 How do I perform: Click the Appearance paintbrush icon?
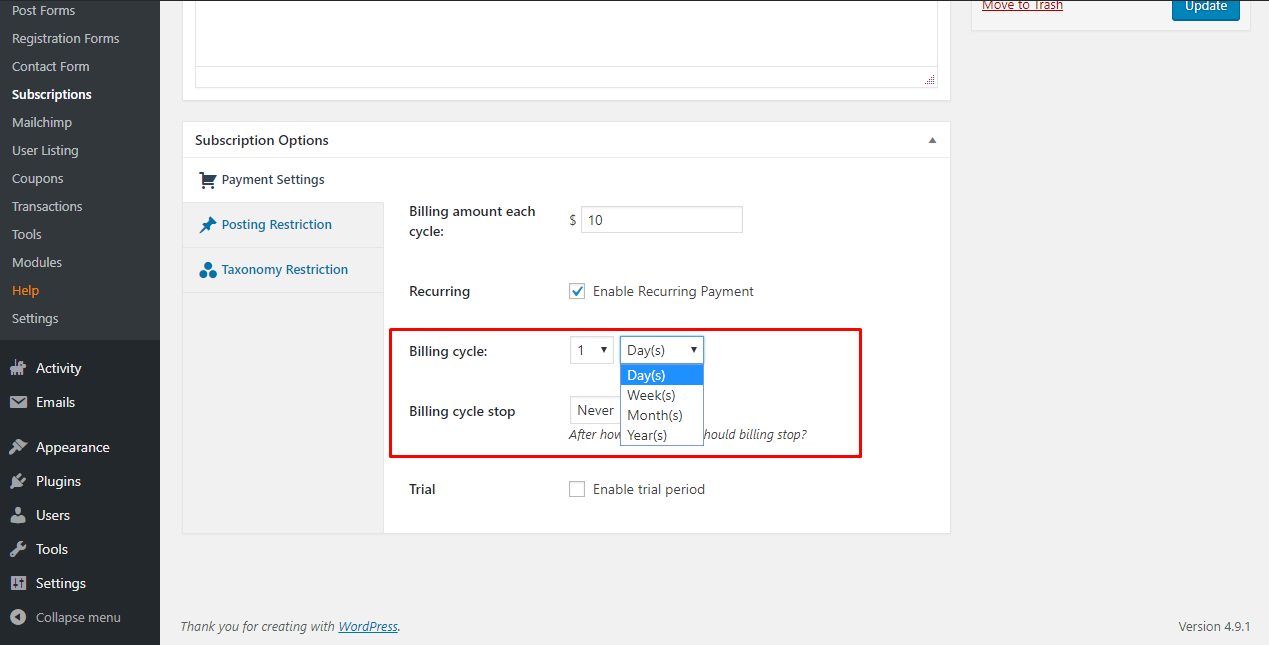(x=18, y=447)
